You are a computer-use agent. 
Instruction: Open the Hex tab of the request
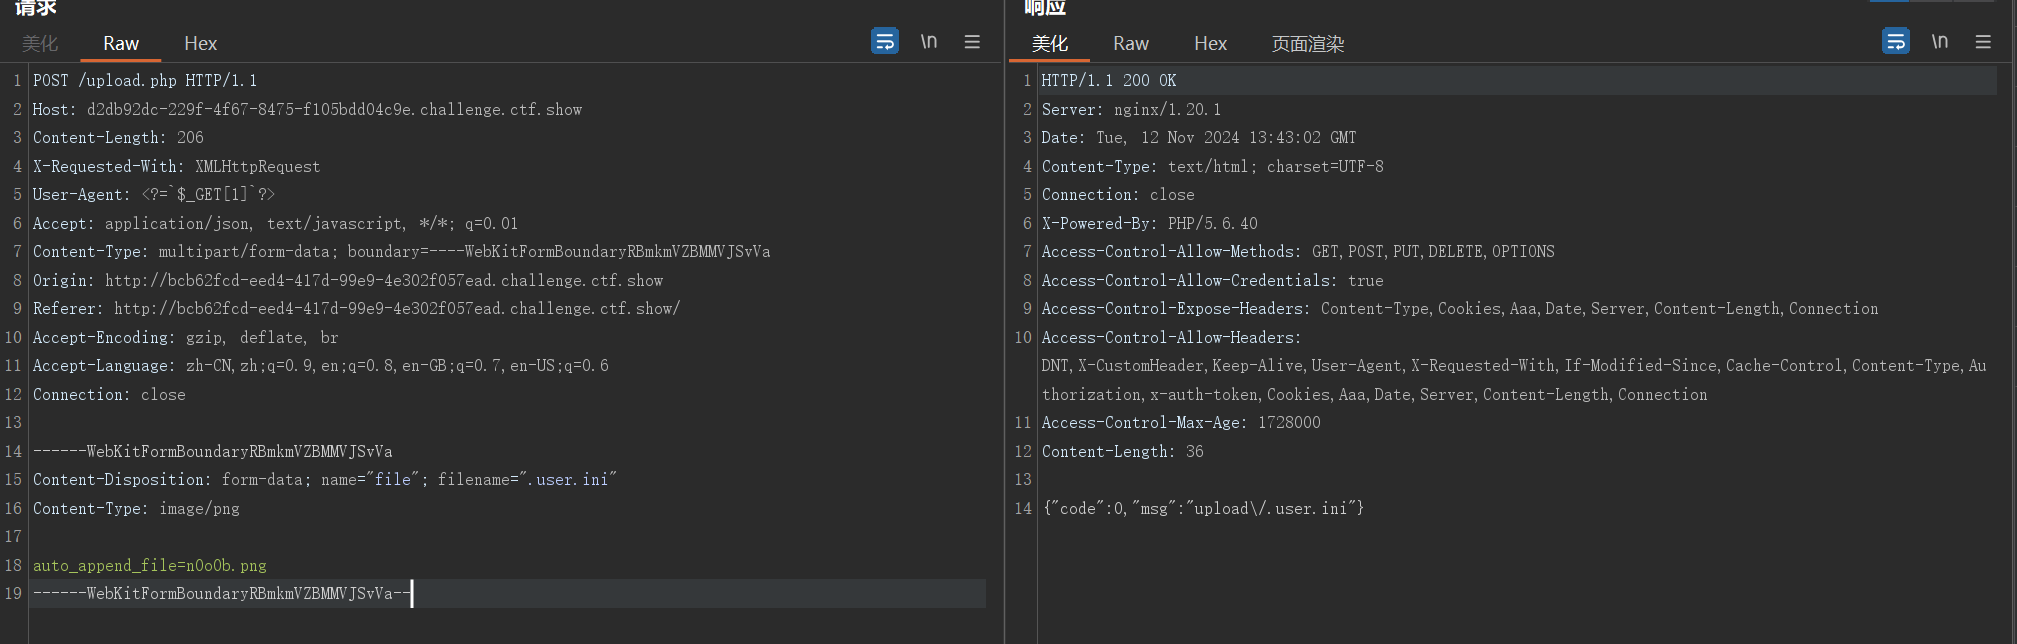[200, 43]
